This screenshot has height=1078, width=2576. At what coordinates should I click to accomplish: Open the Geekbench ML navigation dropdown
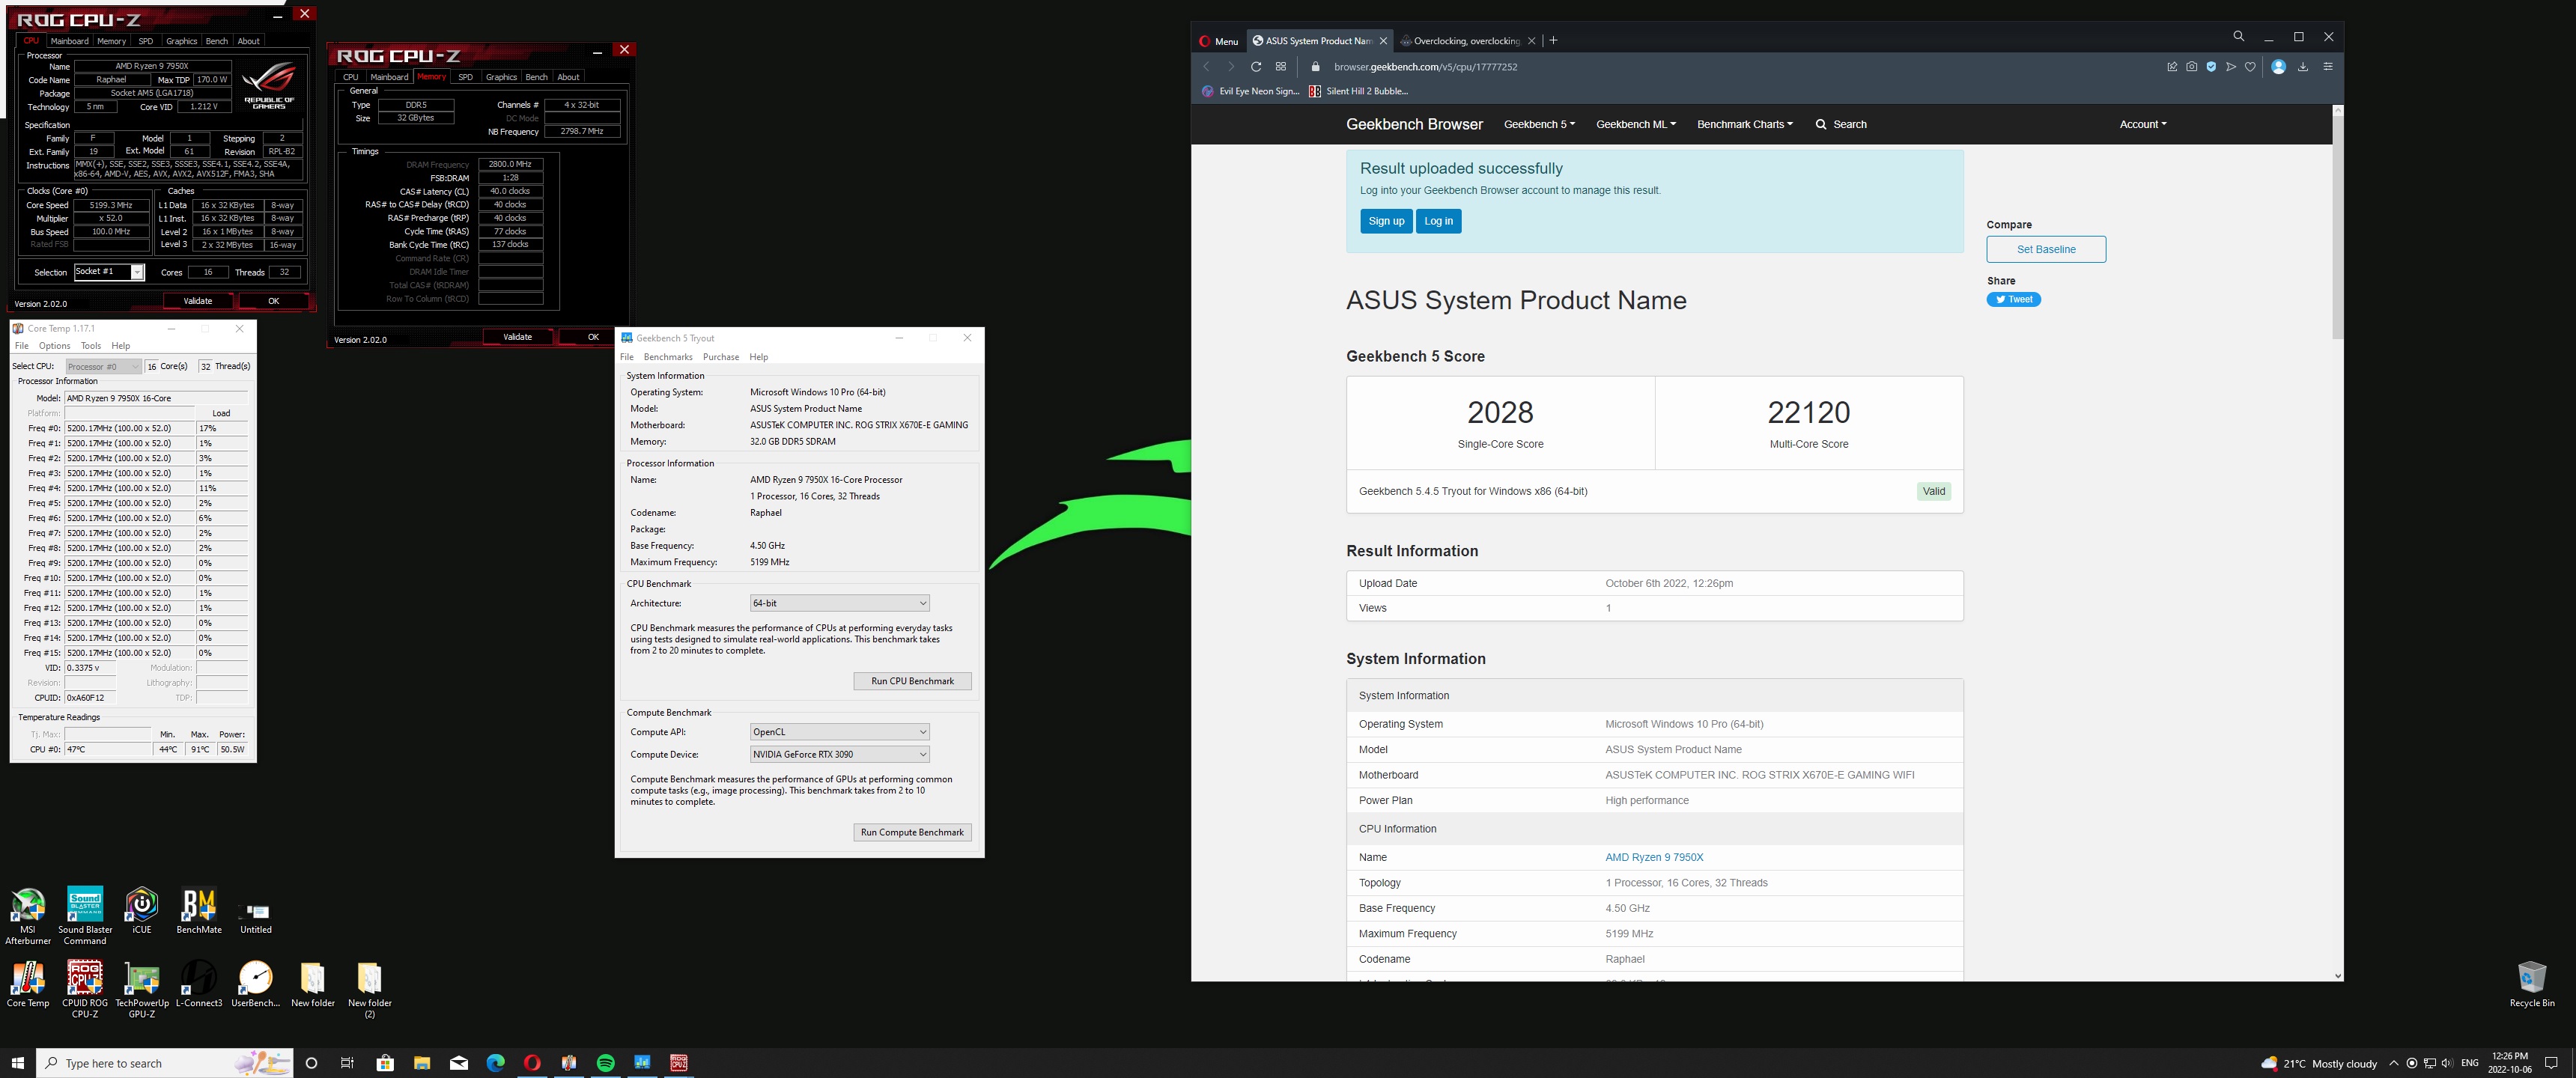[1636, 124]
